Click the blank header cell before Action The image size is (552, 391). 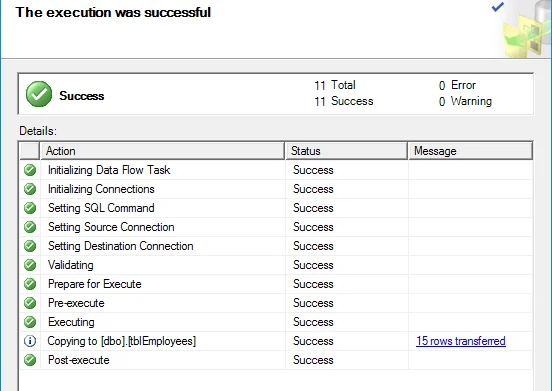click(x=30, y=151)
